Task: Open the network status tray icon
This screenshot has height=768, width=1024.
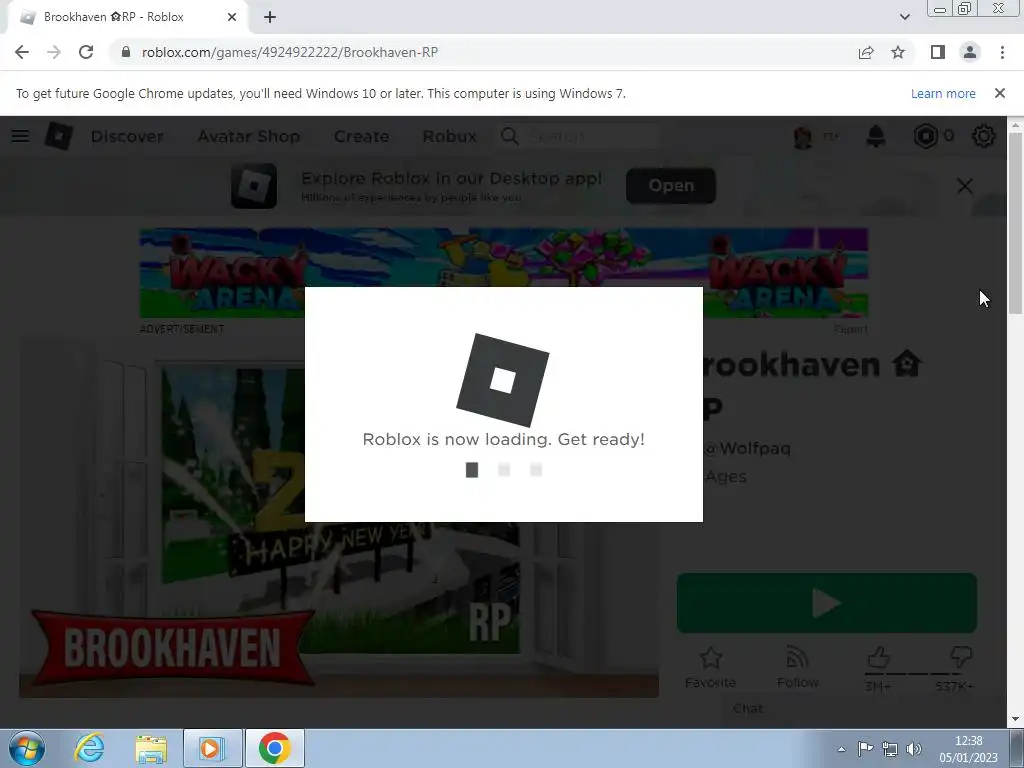Action: pyautogui.click(x=889, y=748)
